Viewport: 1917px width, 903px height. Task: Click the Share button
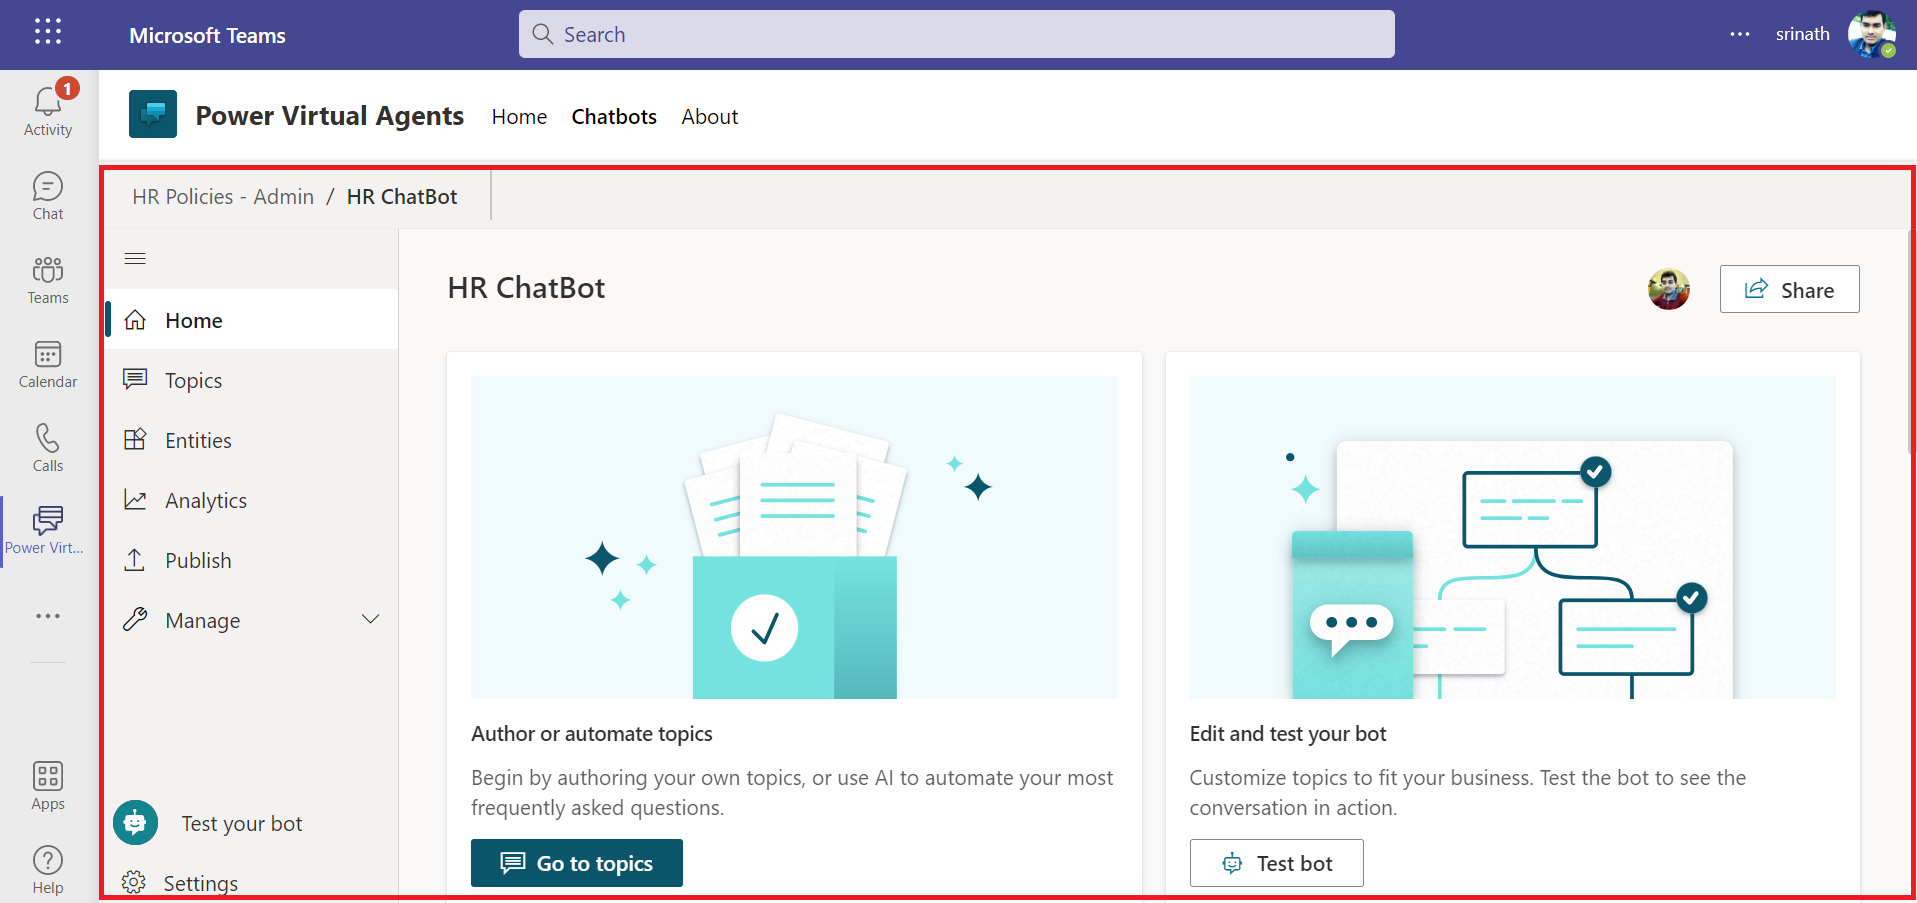coord(1789,290)
